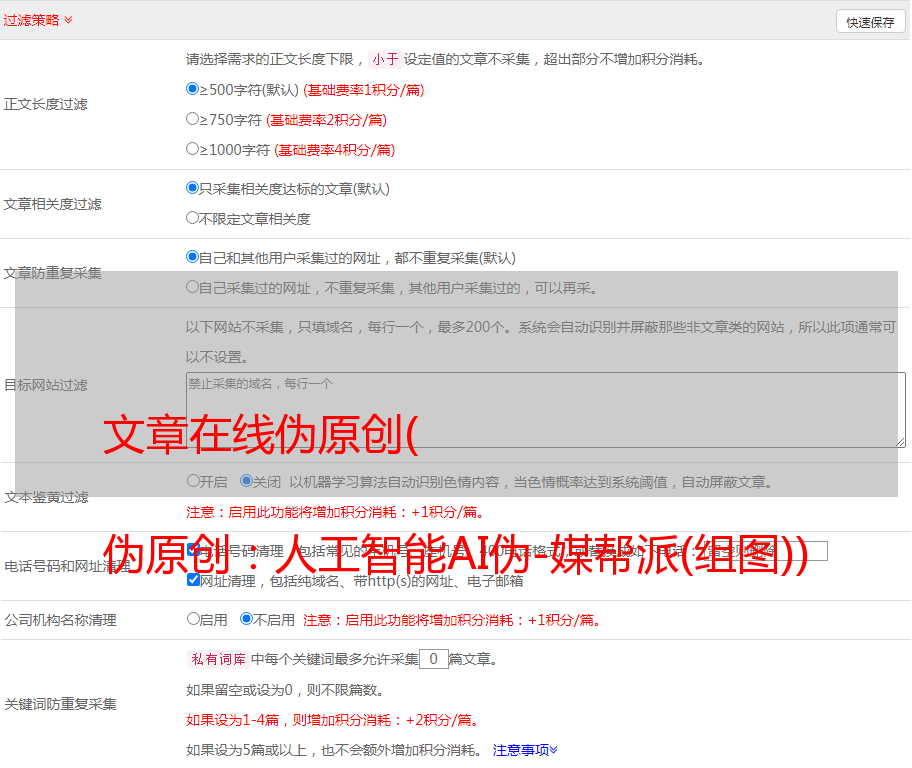Select the ≥1000字符 length option
Image resolution: width=912 pixels, height=768 pixels.
[x=192, y=148]
